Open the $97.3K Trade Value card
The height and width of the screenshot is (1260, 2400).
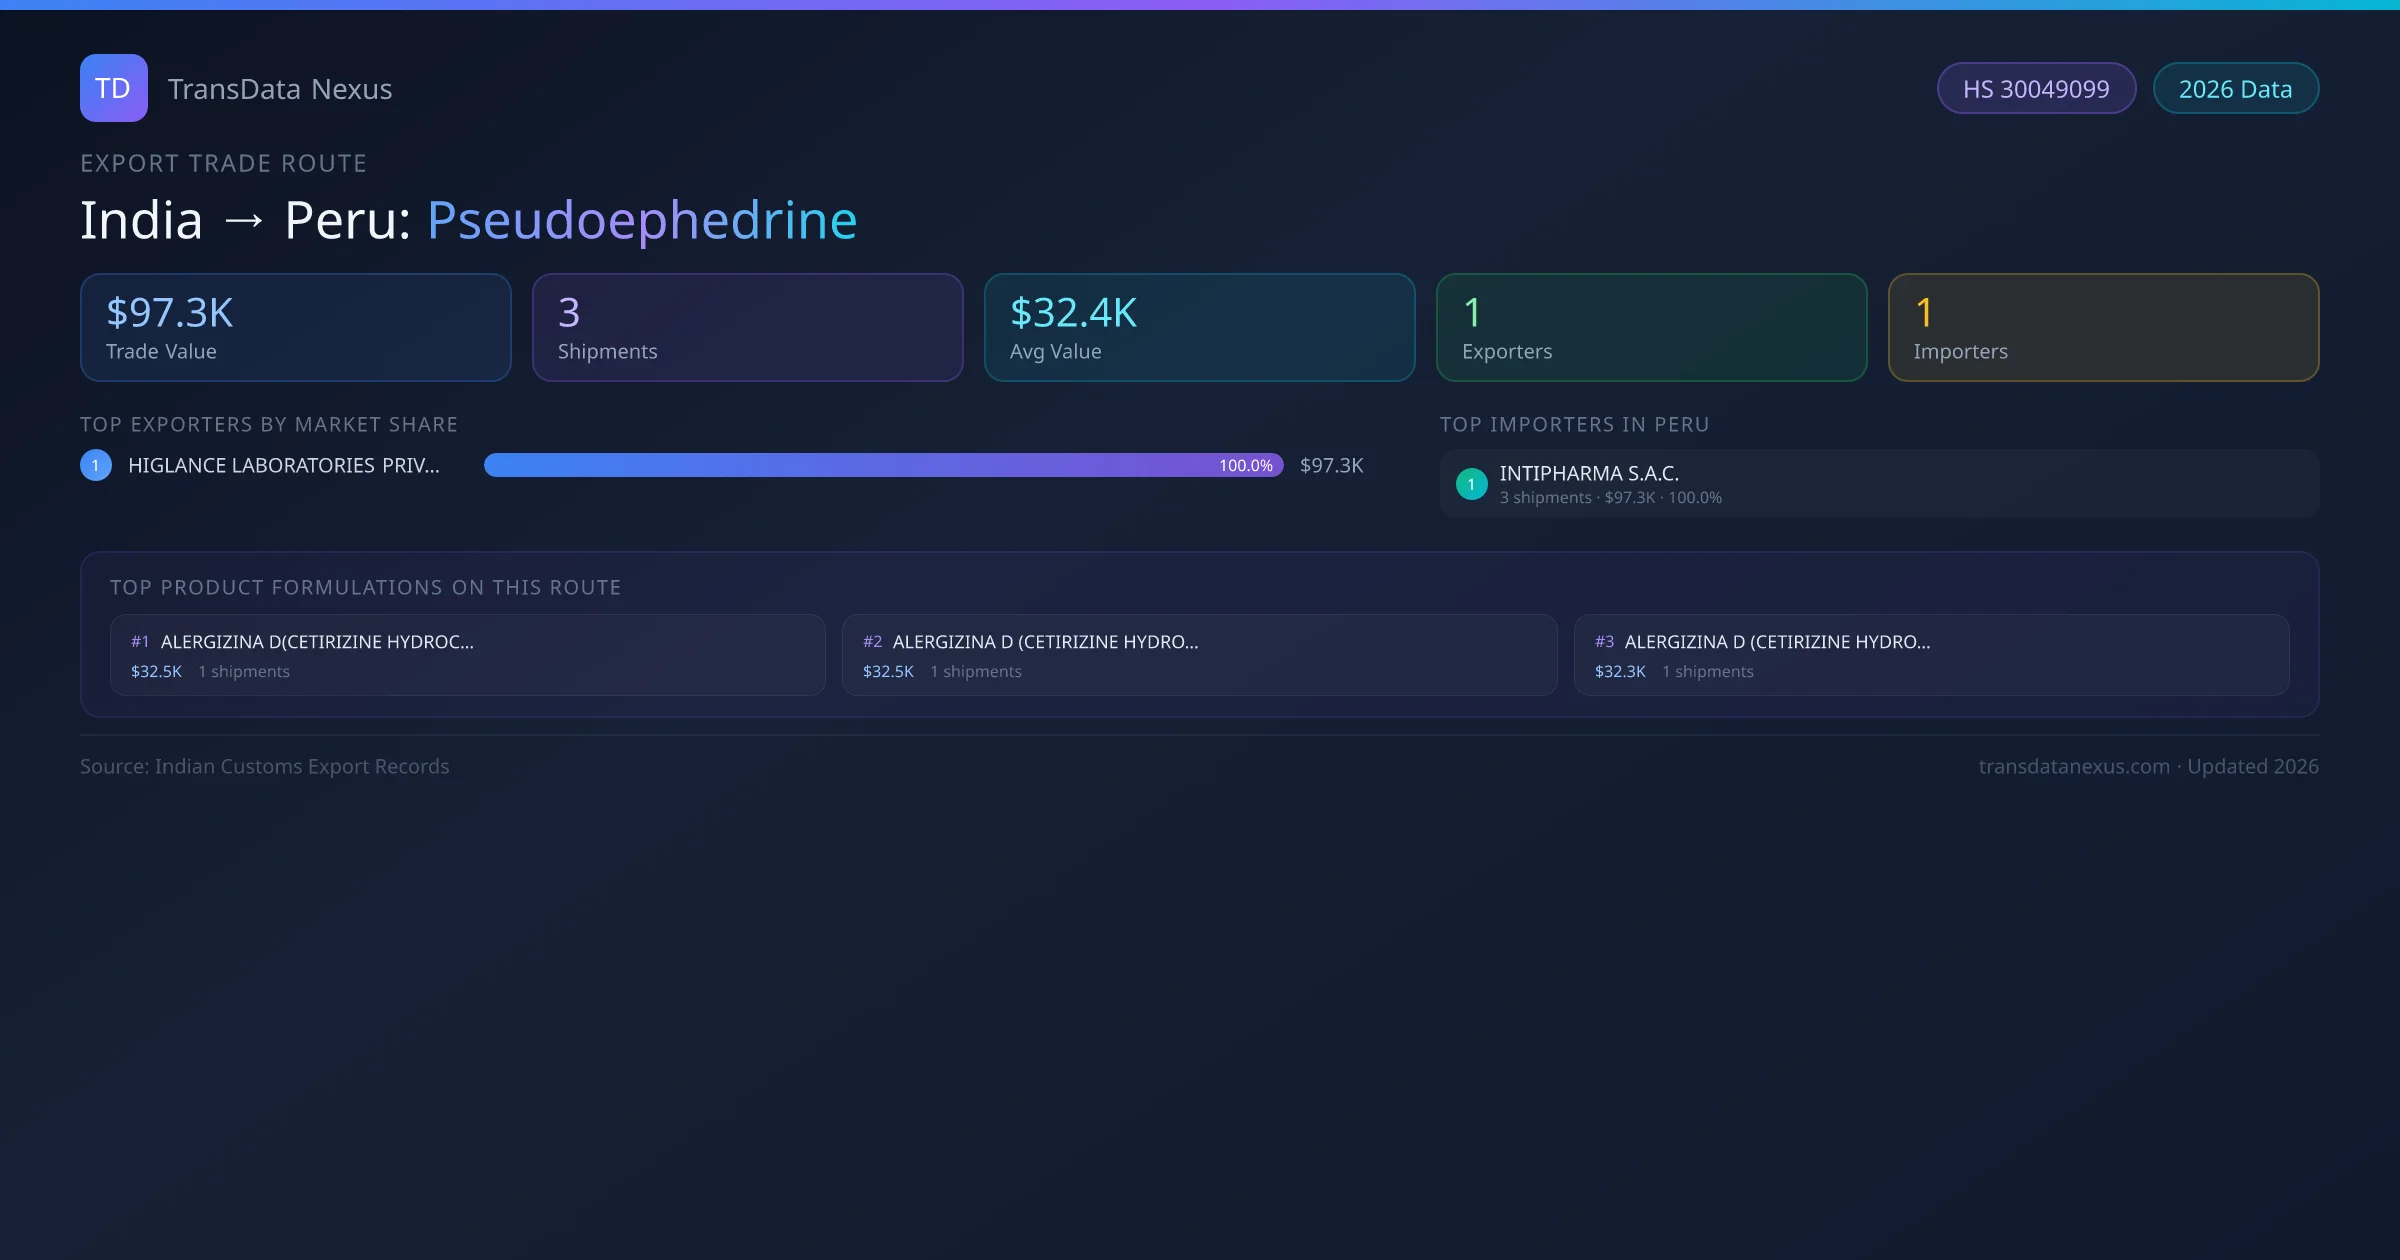295,328
